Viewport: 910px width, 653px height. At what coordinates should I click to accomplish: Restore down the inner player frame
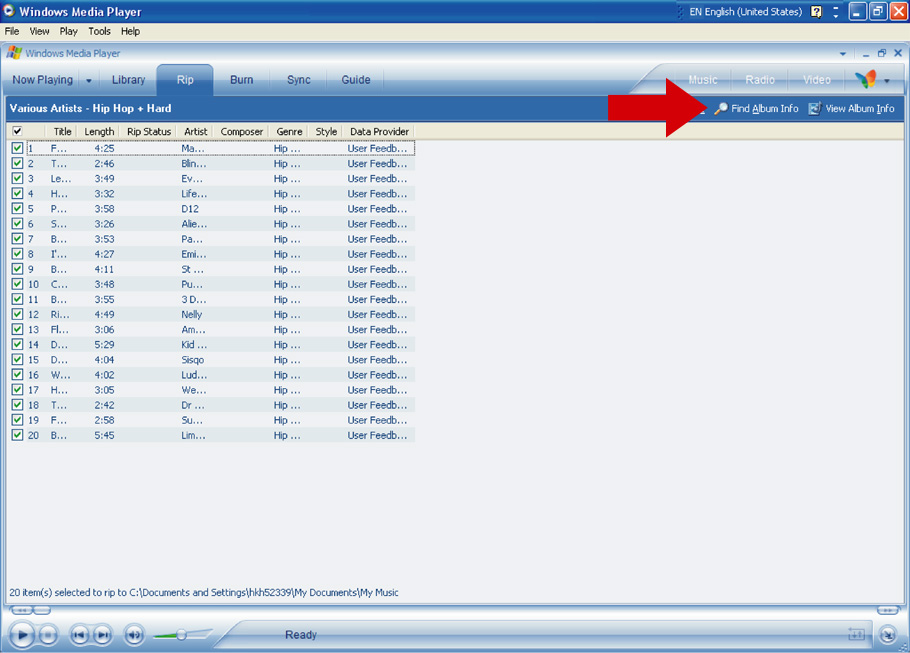click(882, 53)
